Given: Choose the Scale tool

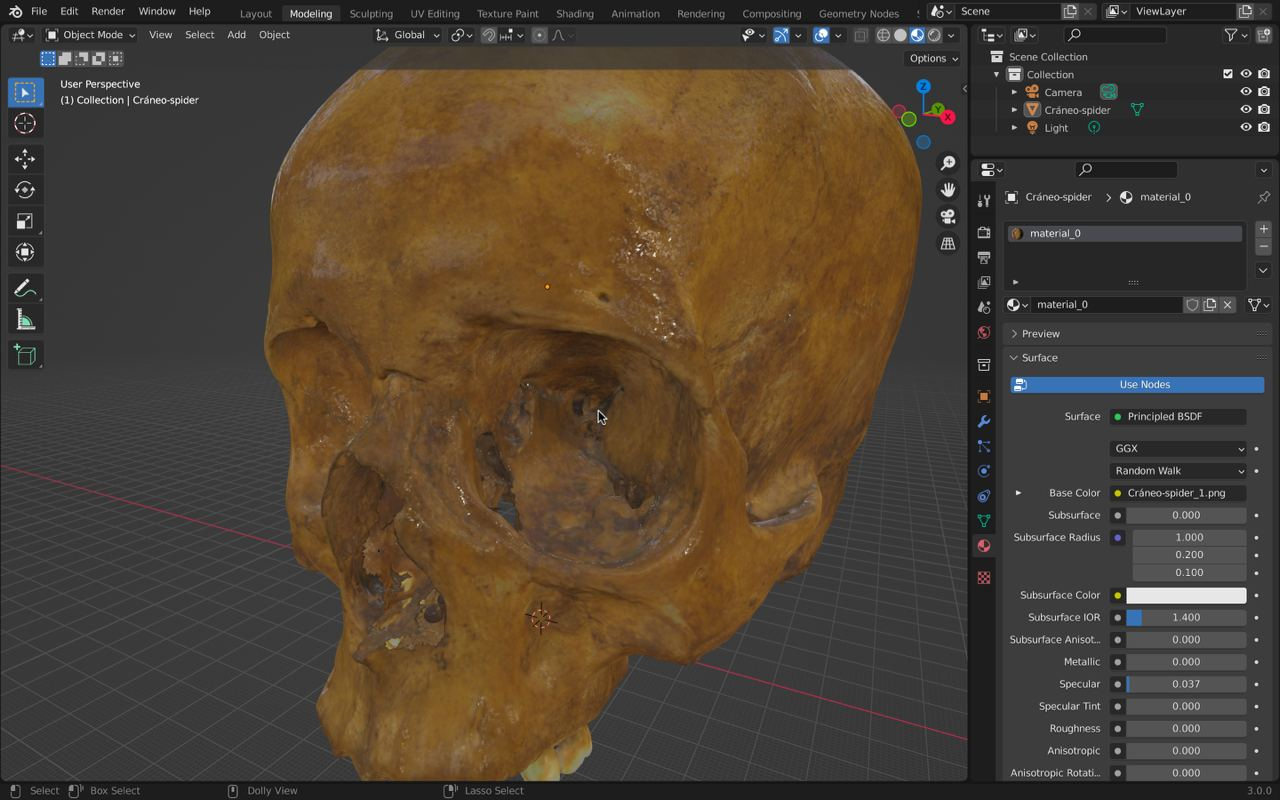Looking at the screenshot, I should (x=25, y=221).
